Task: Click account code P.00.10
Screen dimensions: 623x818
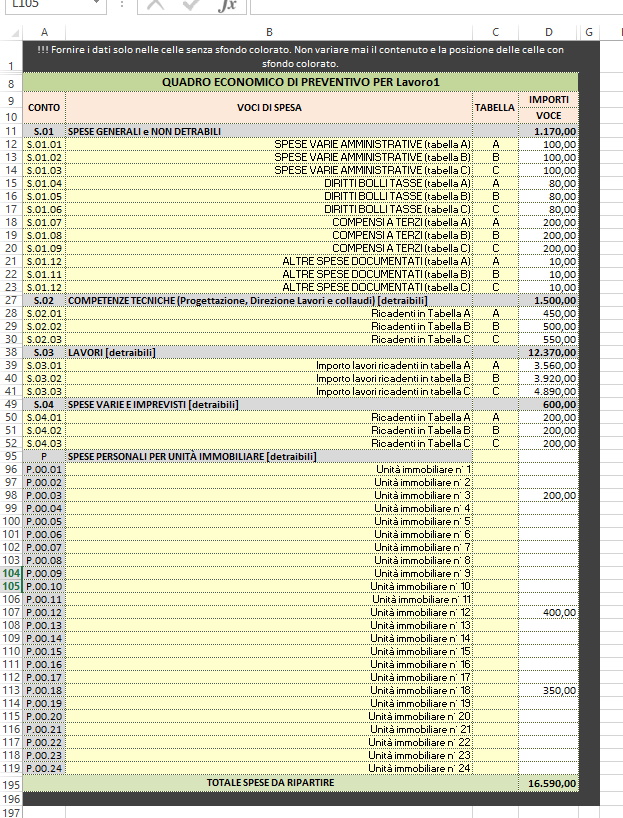Action: (x=44, y=586)
